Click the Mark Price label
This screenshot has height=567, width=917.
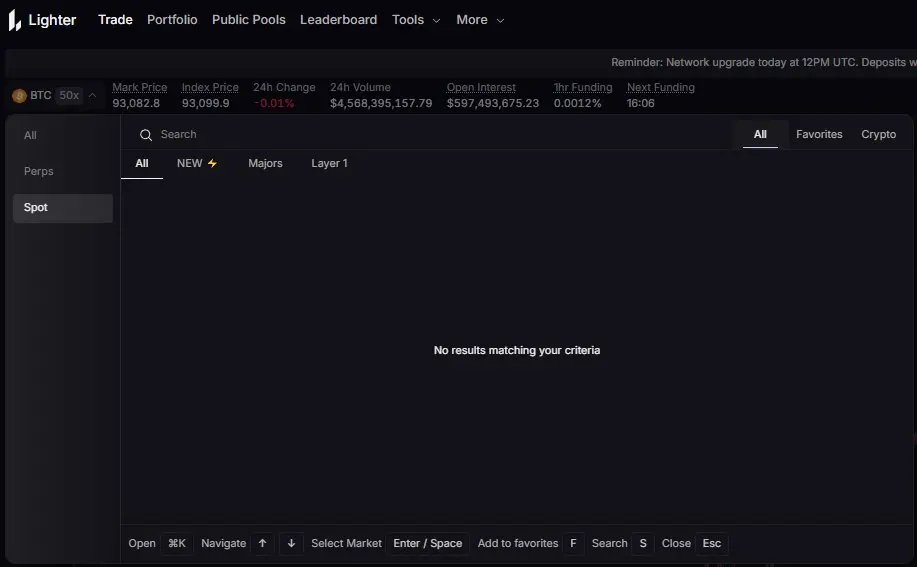(140, 87)
